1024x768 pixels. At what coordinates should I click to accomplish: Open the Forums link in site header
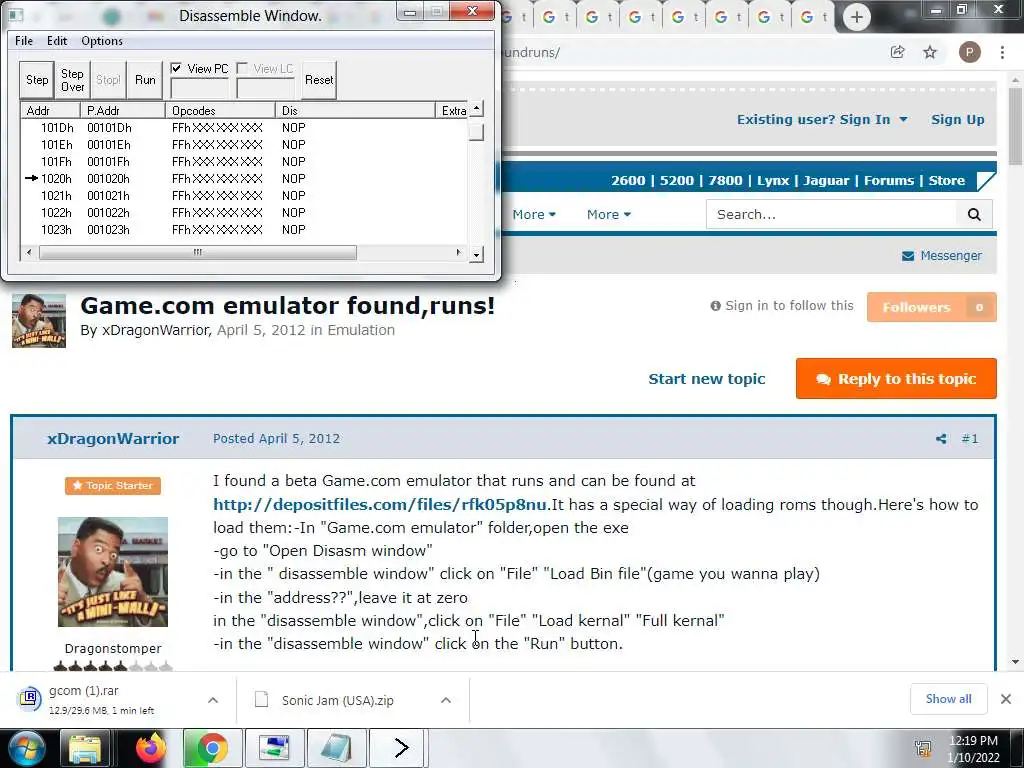click(889, 181)
